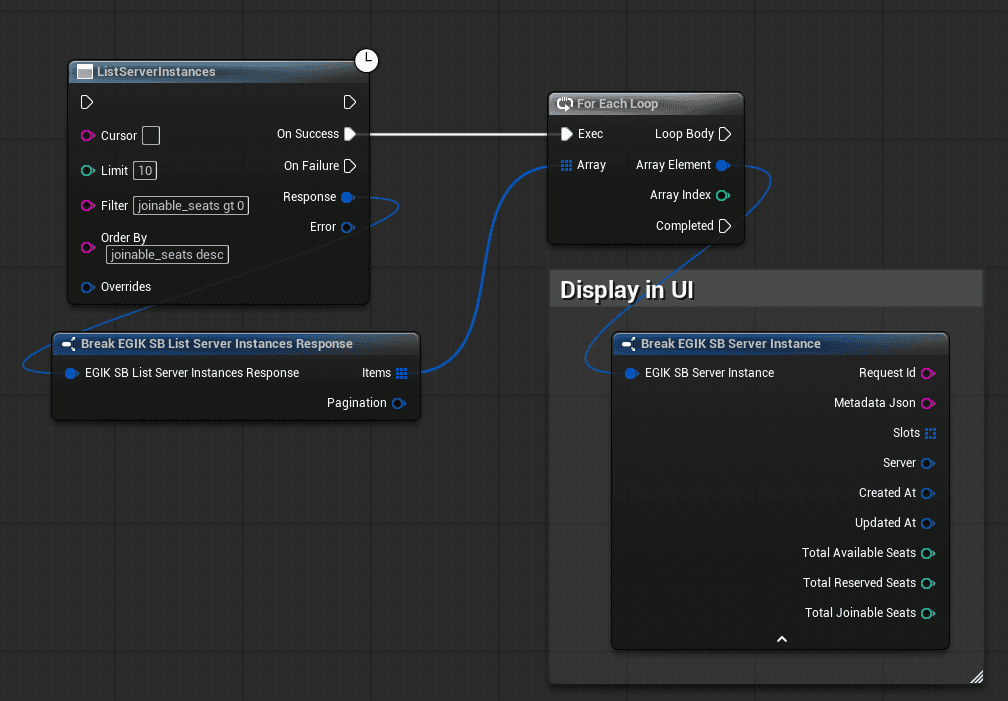1008x701 pixels.
Task: Click the Limit input showing 10
Action: [x=144, y=170]
